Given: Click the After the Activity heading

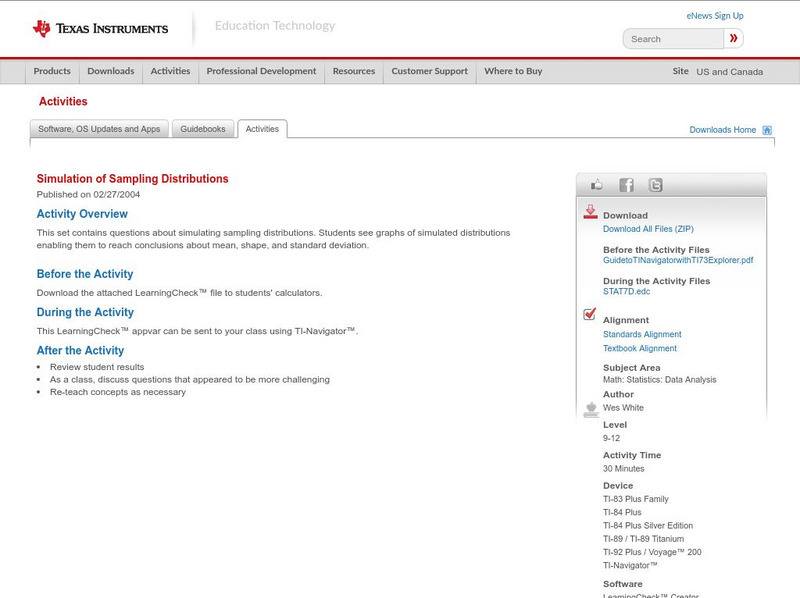Looking at the screenshot, I should [81, 351].
